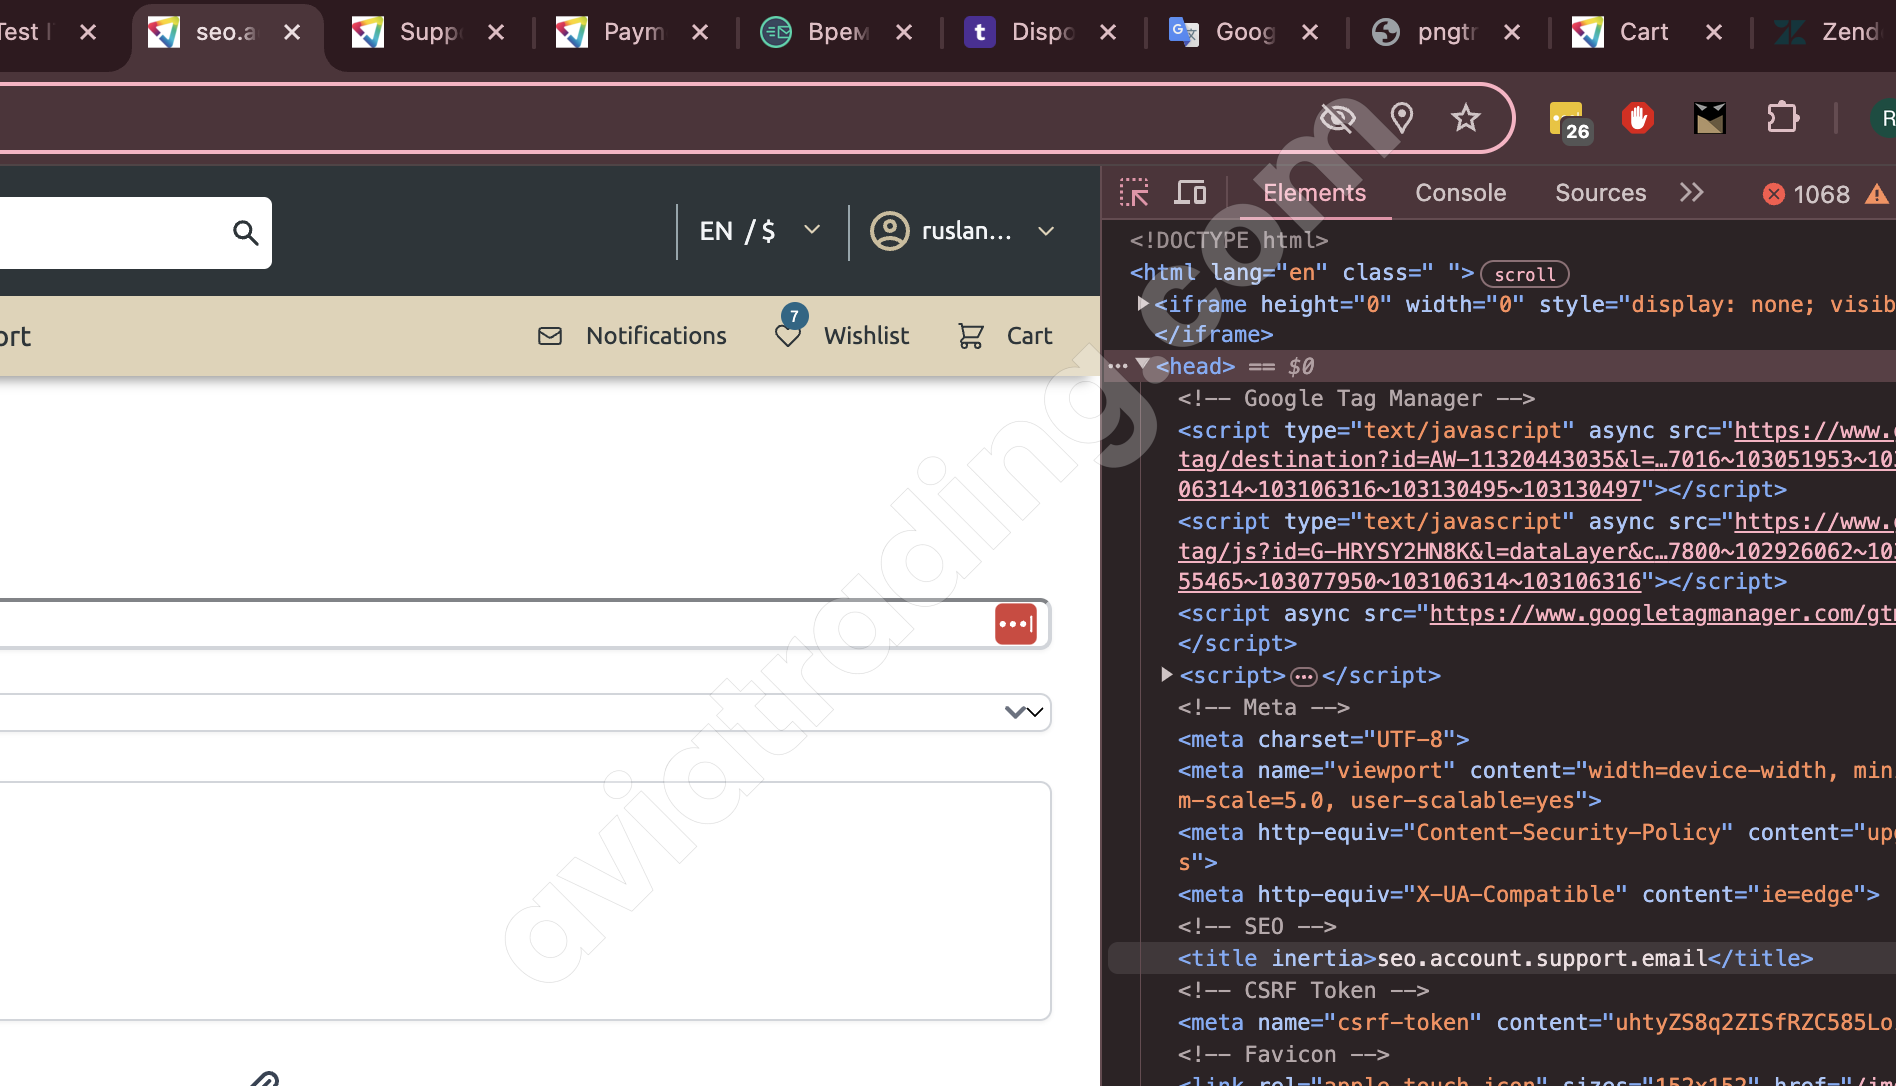
Task: Switch to the Console tab
Action: (1460, 193)
